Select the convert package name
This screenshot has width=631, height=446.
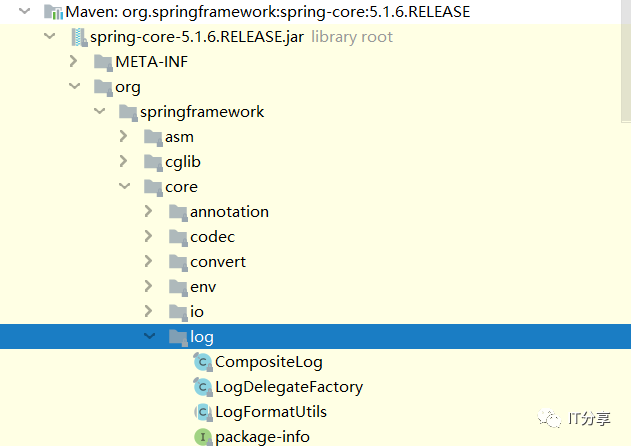pyautogui.click(x=218, y=262)
